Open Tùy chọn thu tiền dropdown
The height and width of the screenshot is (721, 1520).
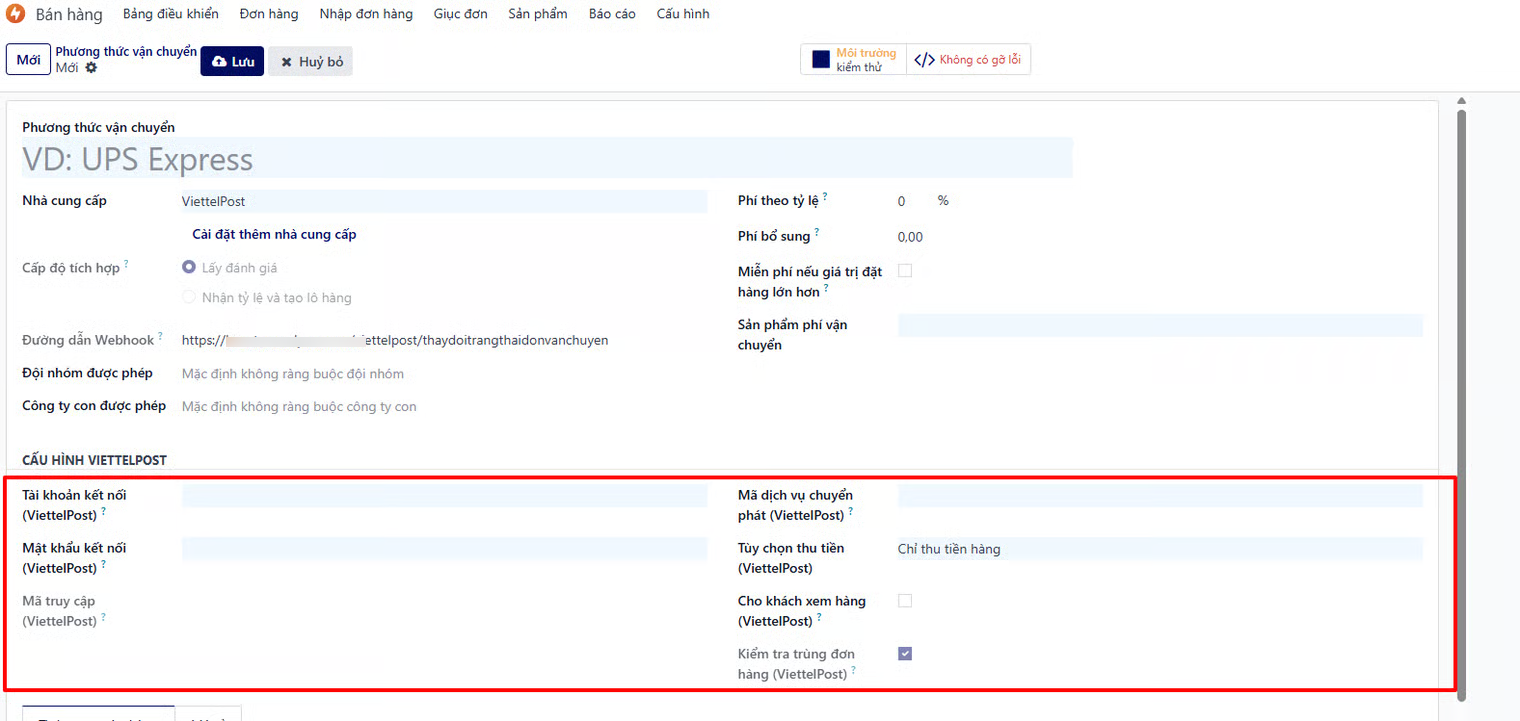tap(1158, 549)
